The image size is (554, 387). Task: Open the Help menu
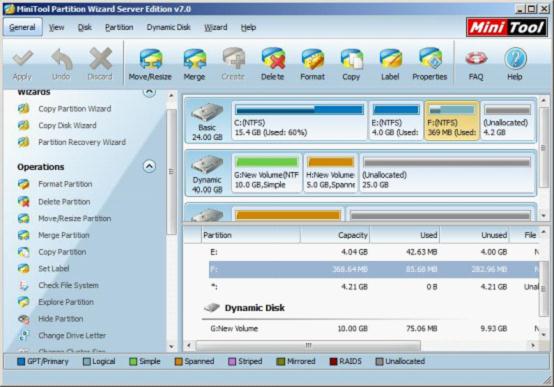click(x=248, y=27)
